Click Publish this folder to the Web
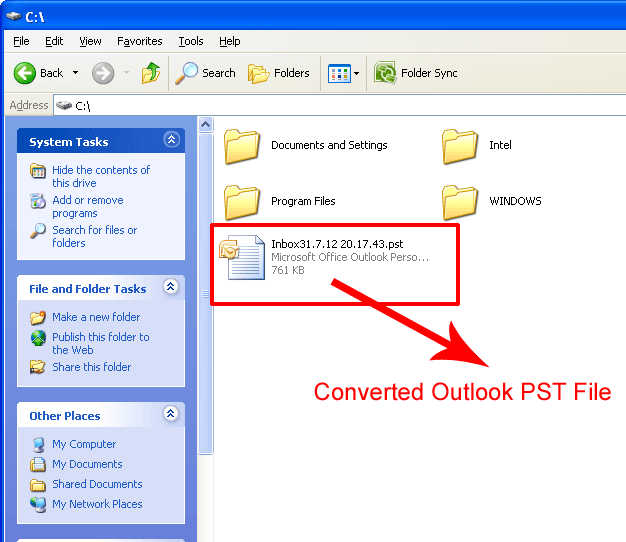626x542 pixels. [x=101, y=343]
